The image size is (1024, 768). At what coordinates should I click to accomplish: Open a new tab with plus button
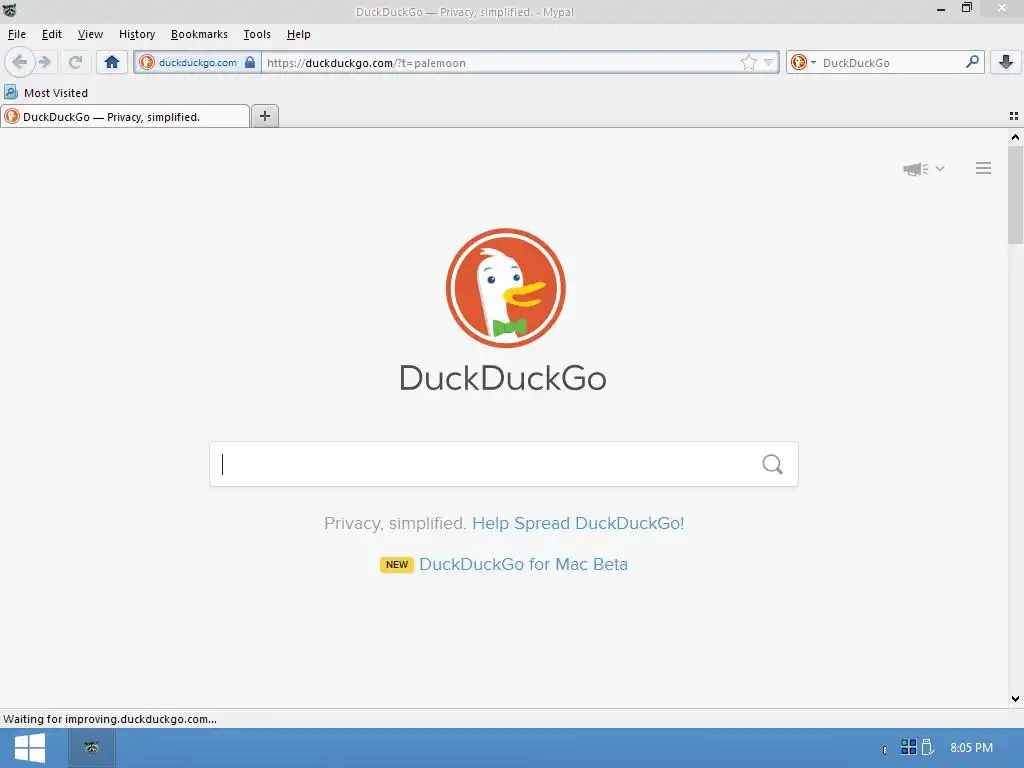pos(264,116)
